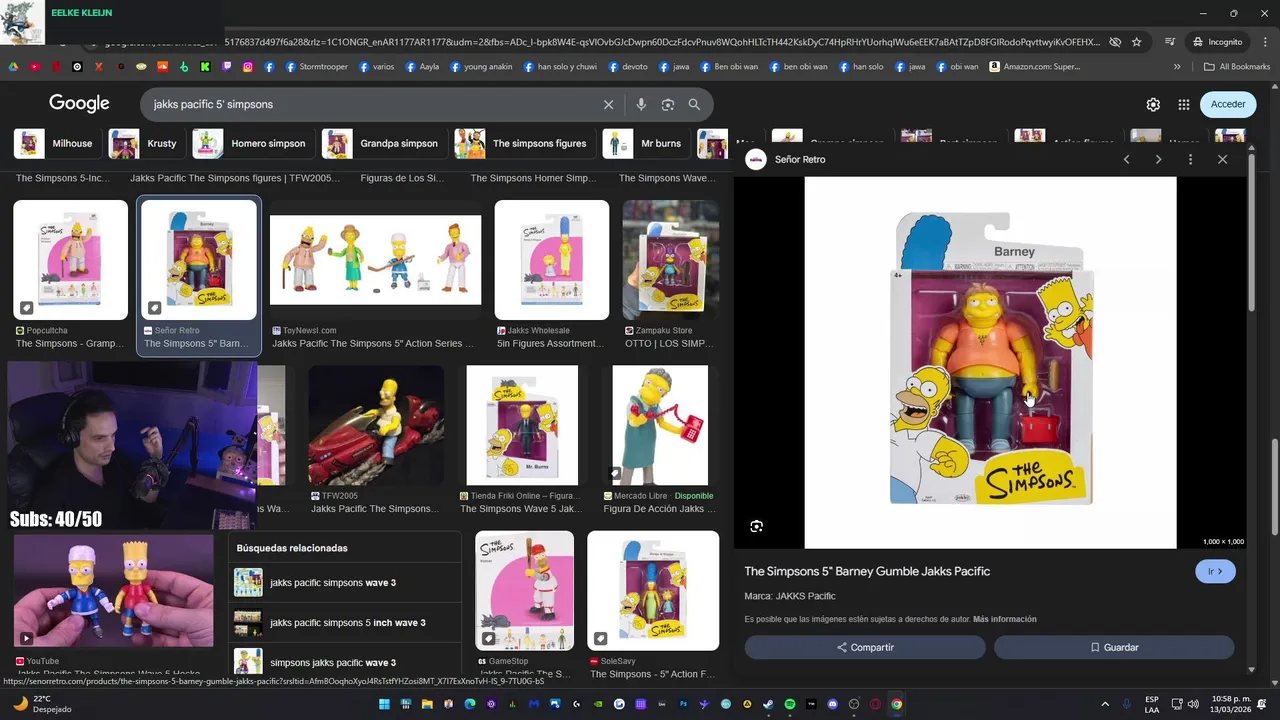This screenshot has height=720, width=1280.
Task: Open Google quick settings gear
Action: 1153,104
